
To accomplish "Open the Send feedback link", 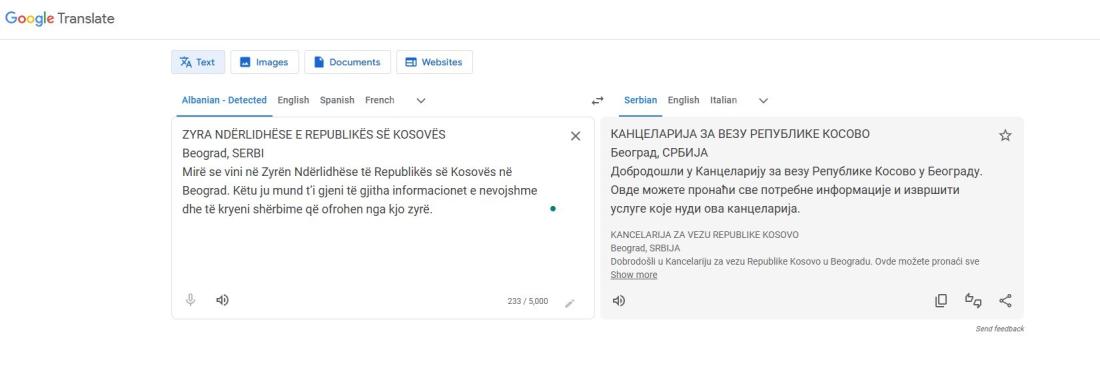I will (1000, 329).
